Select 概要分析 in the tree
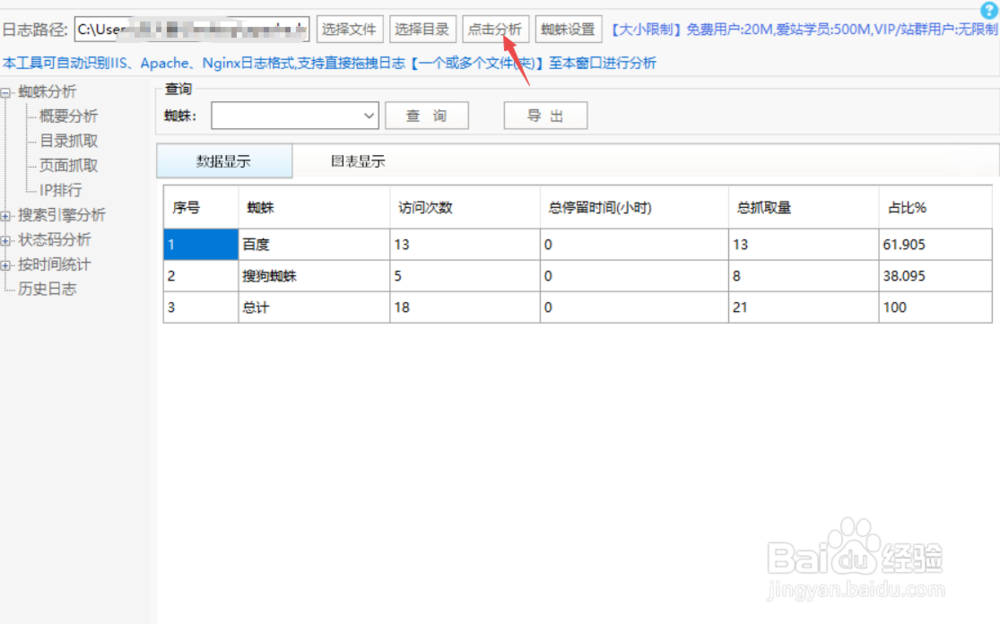Screen dimensions: 1000x624 [x=69, y=116]
